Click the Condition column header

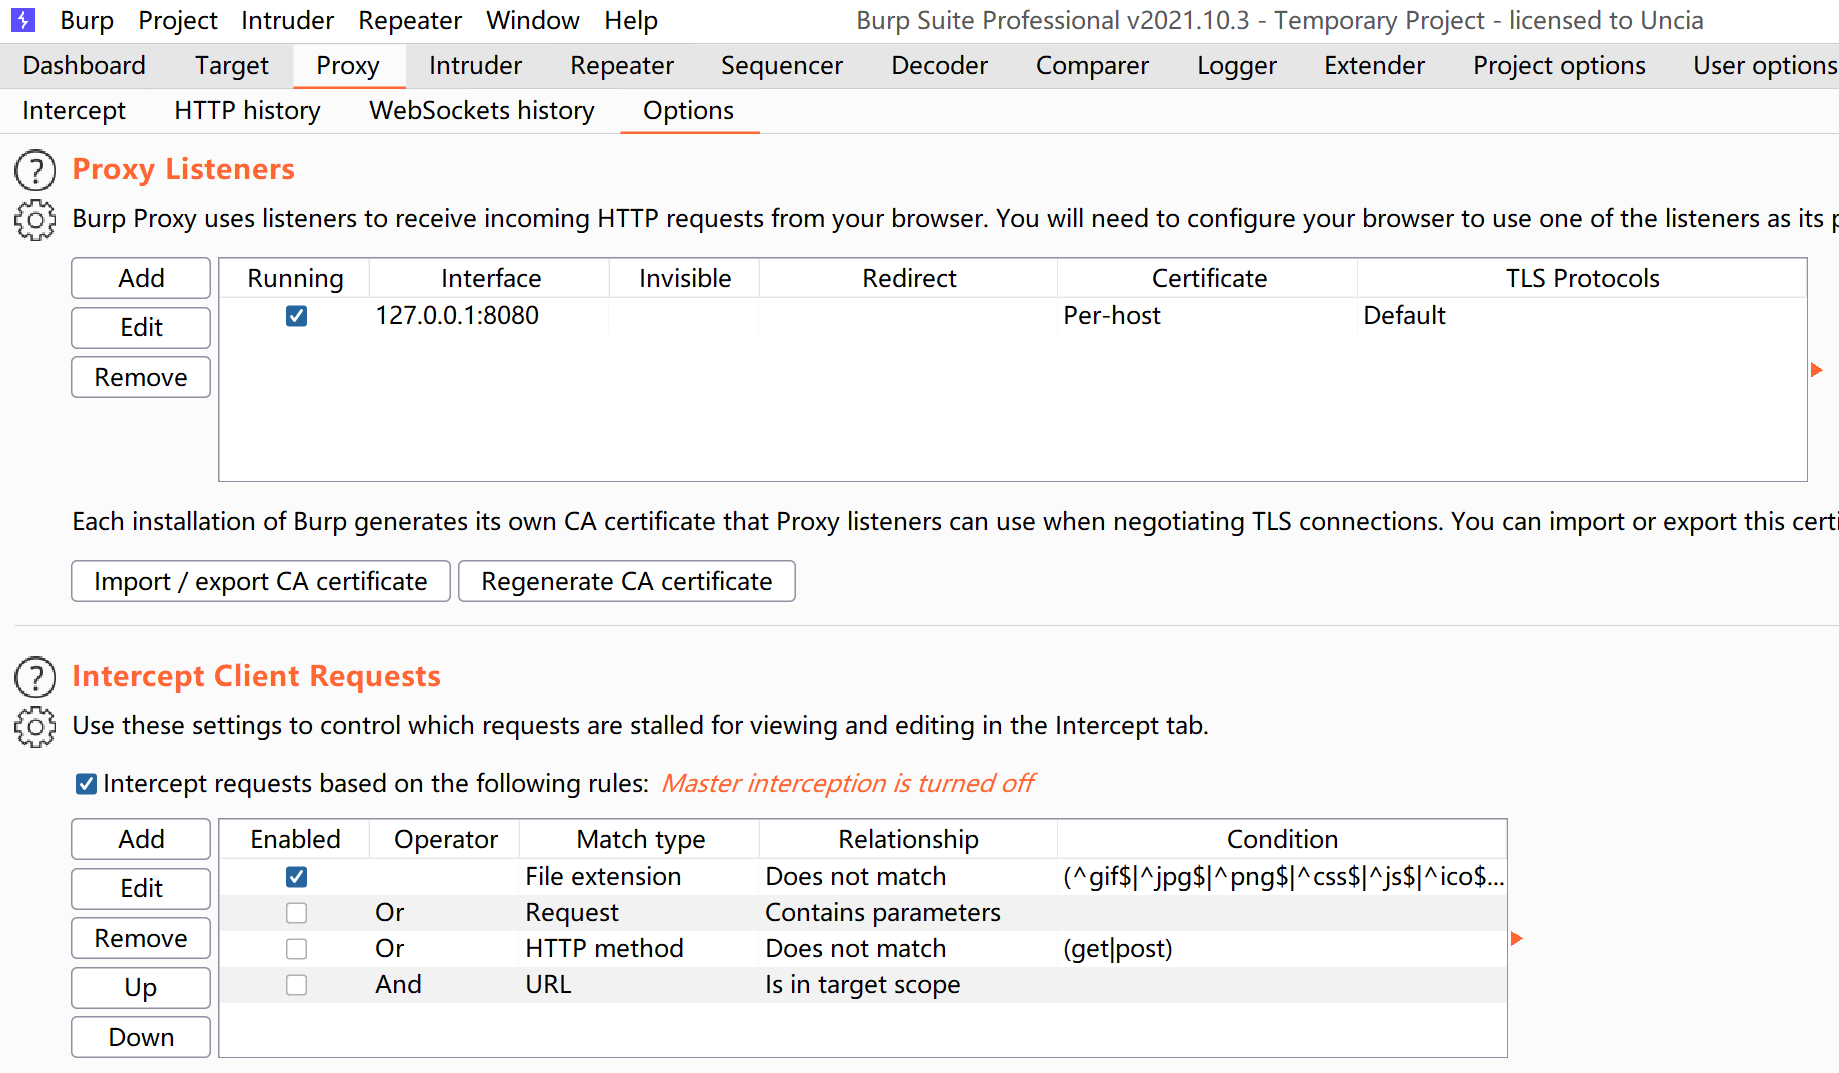(1282, 840)
